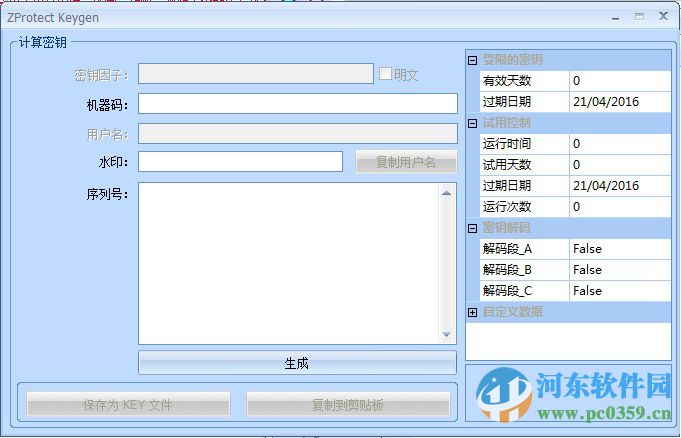The height and width of the screenshot is (438, 681).
Task: Select the 运行次数 value cell
Action: pyautogui.click(x=620, y=206)
